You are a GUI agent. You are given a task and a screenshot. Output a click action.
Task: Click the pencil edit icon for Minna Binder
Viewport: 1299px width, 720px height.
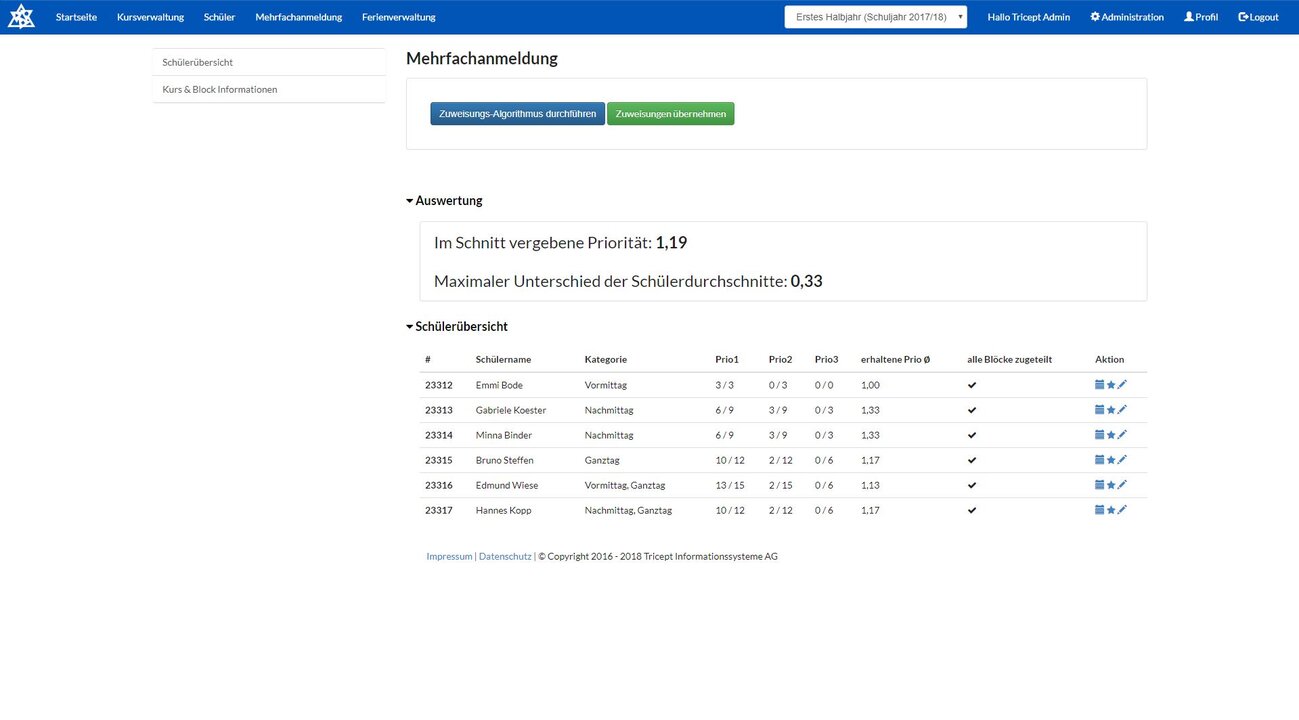coord(1122,434)
